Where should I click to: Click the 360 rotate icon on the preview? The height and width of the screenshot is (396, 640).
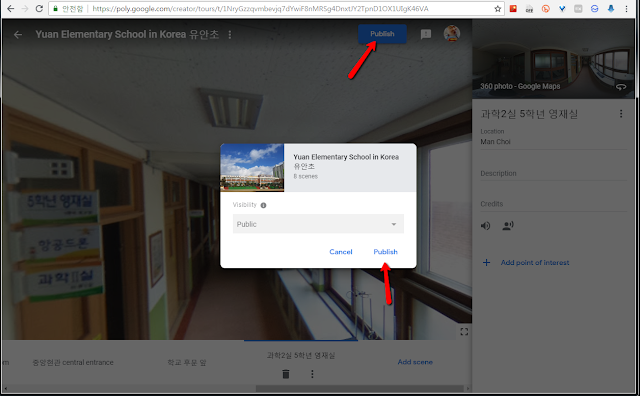coord(621,87)
